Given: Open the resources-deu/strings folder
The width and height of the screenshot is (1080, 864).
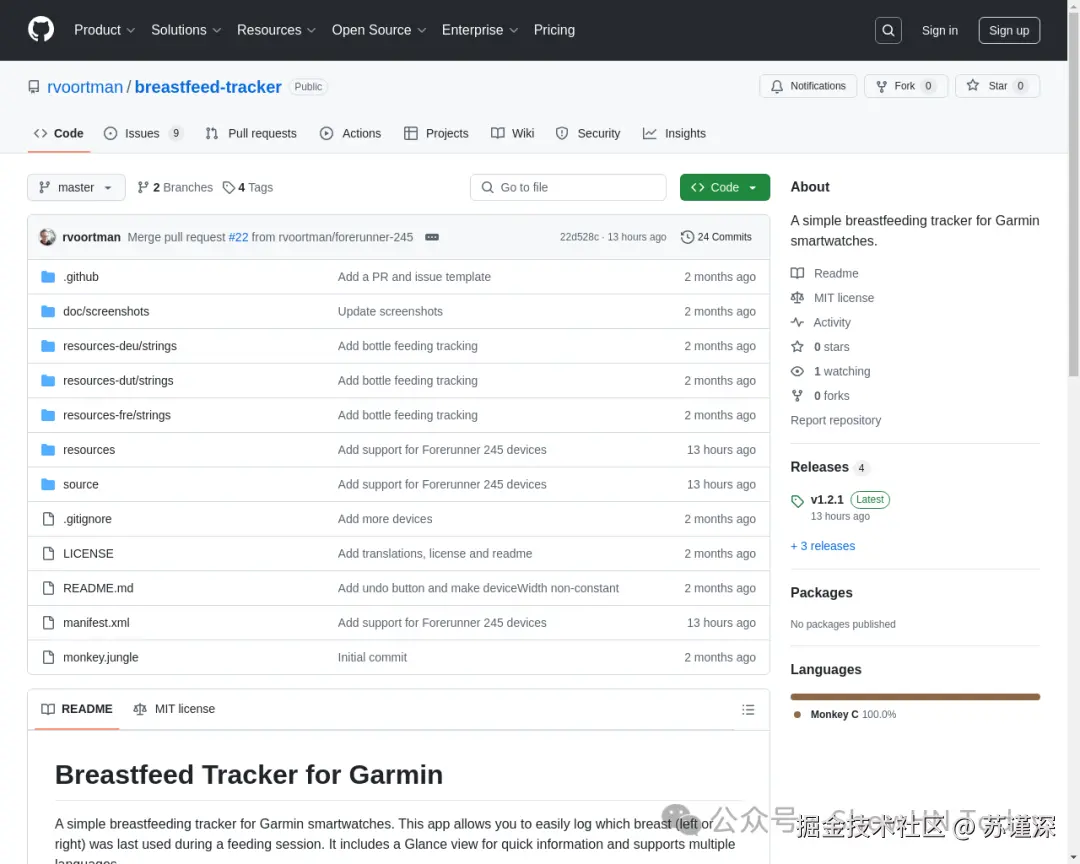Looking at the screenshot, I should tap(120, 346).
